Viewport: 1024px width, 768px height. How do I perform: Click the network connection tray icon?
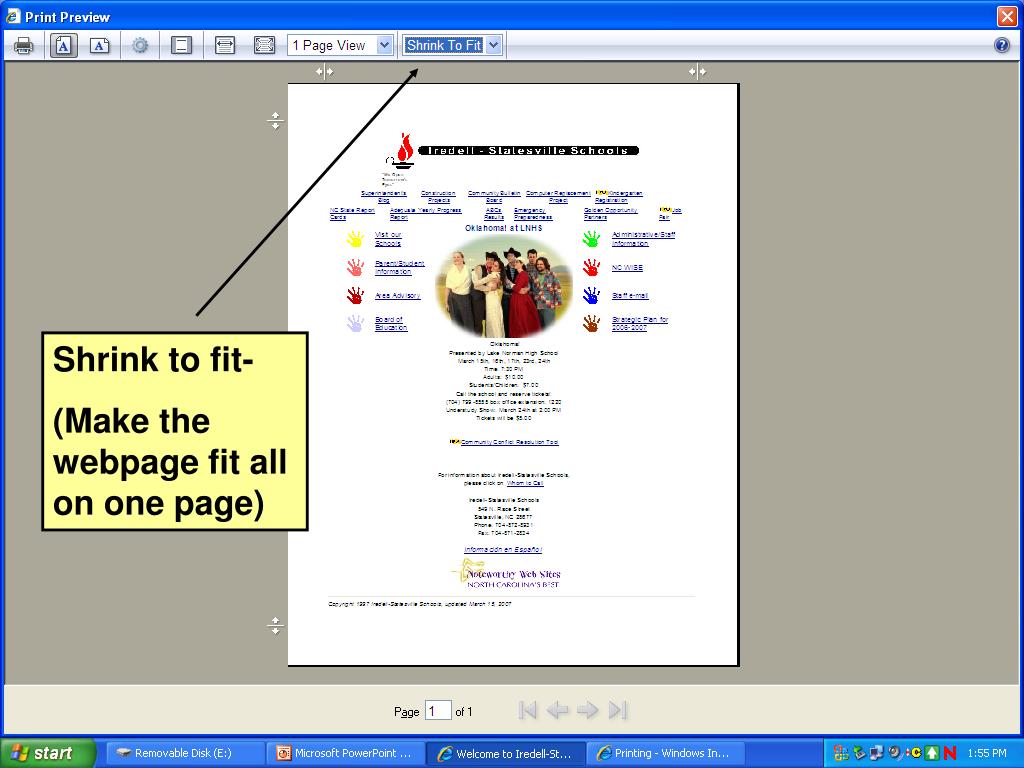pyautogui.click(x=876, y=753)
